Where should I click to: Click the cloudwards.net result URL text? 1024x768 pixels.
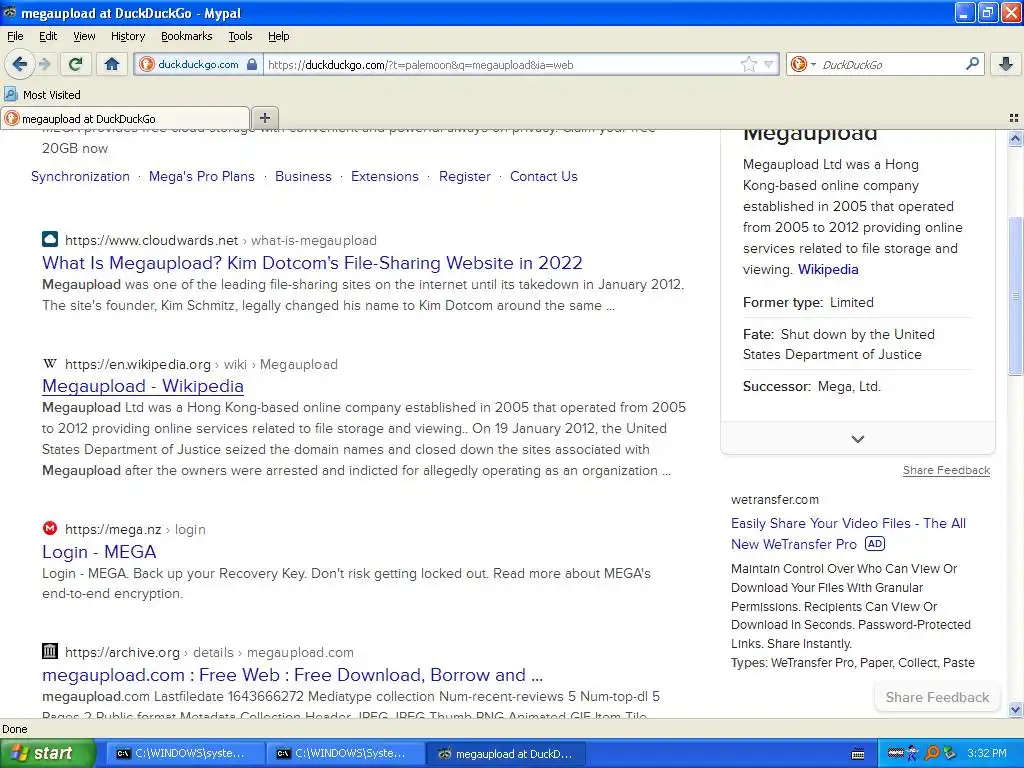[x=221, y=240]
